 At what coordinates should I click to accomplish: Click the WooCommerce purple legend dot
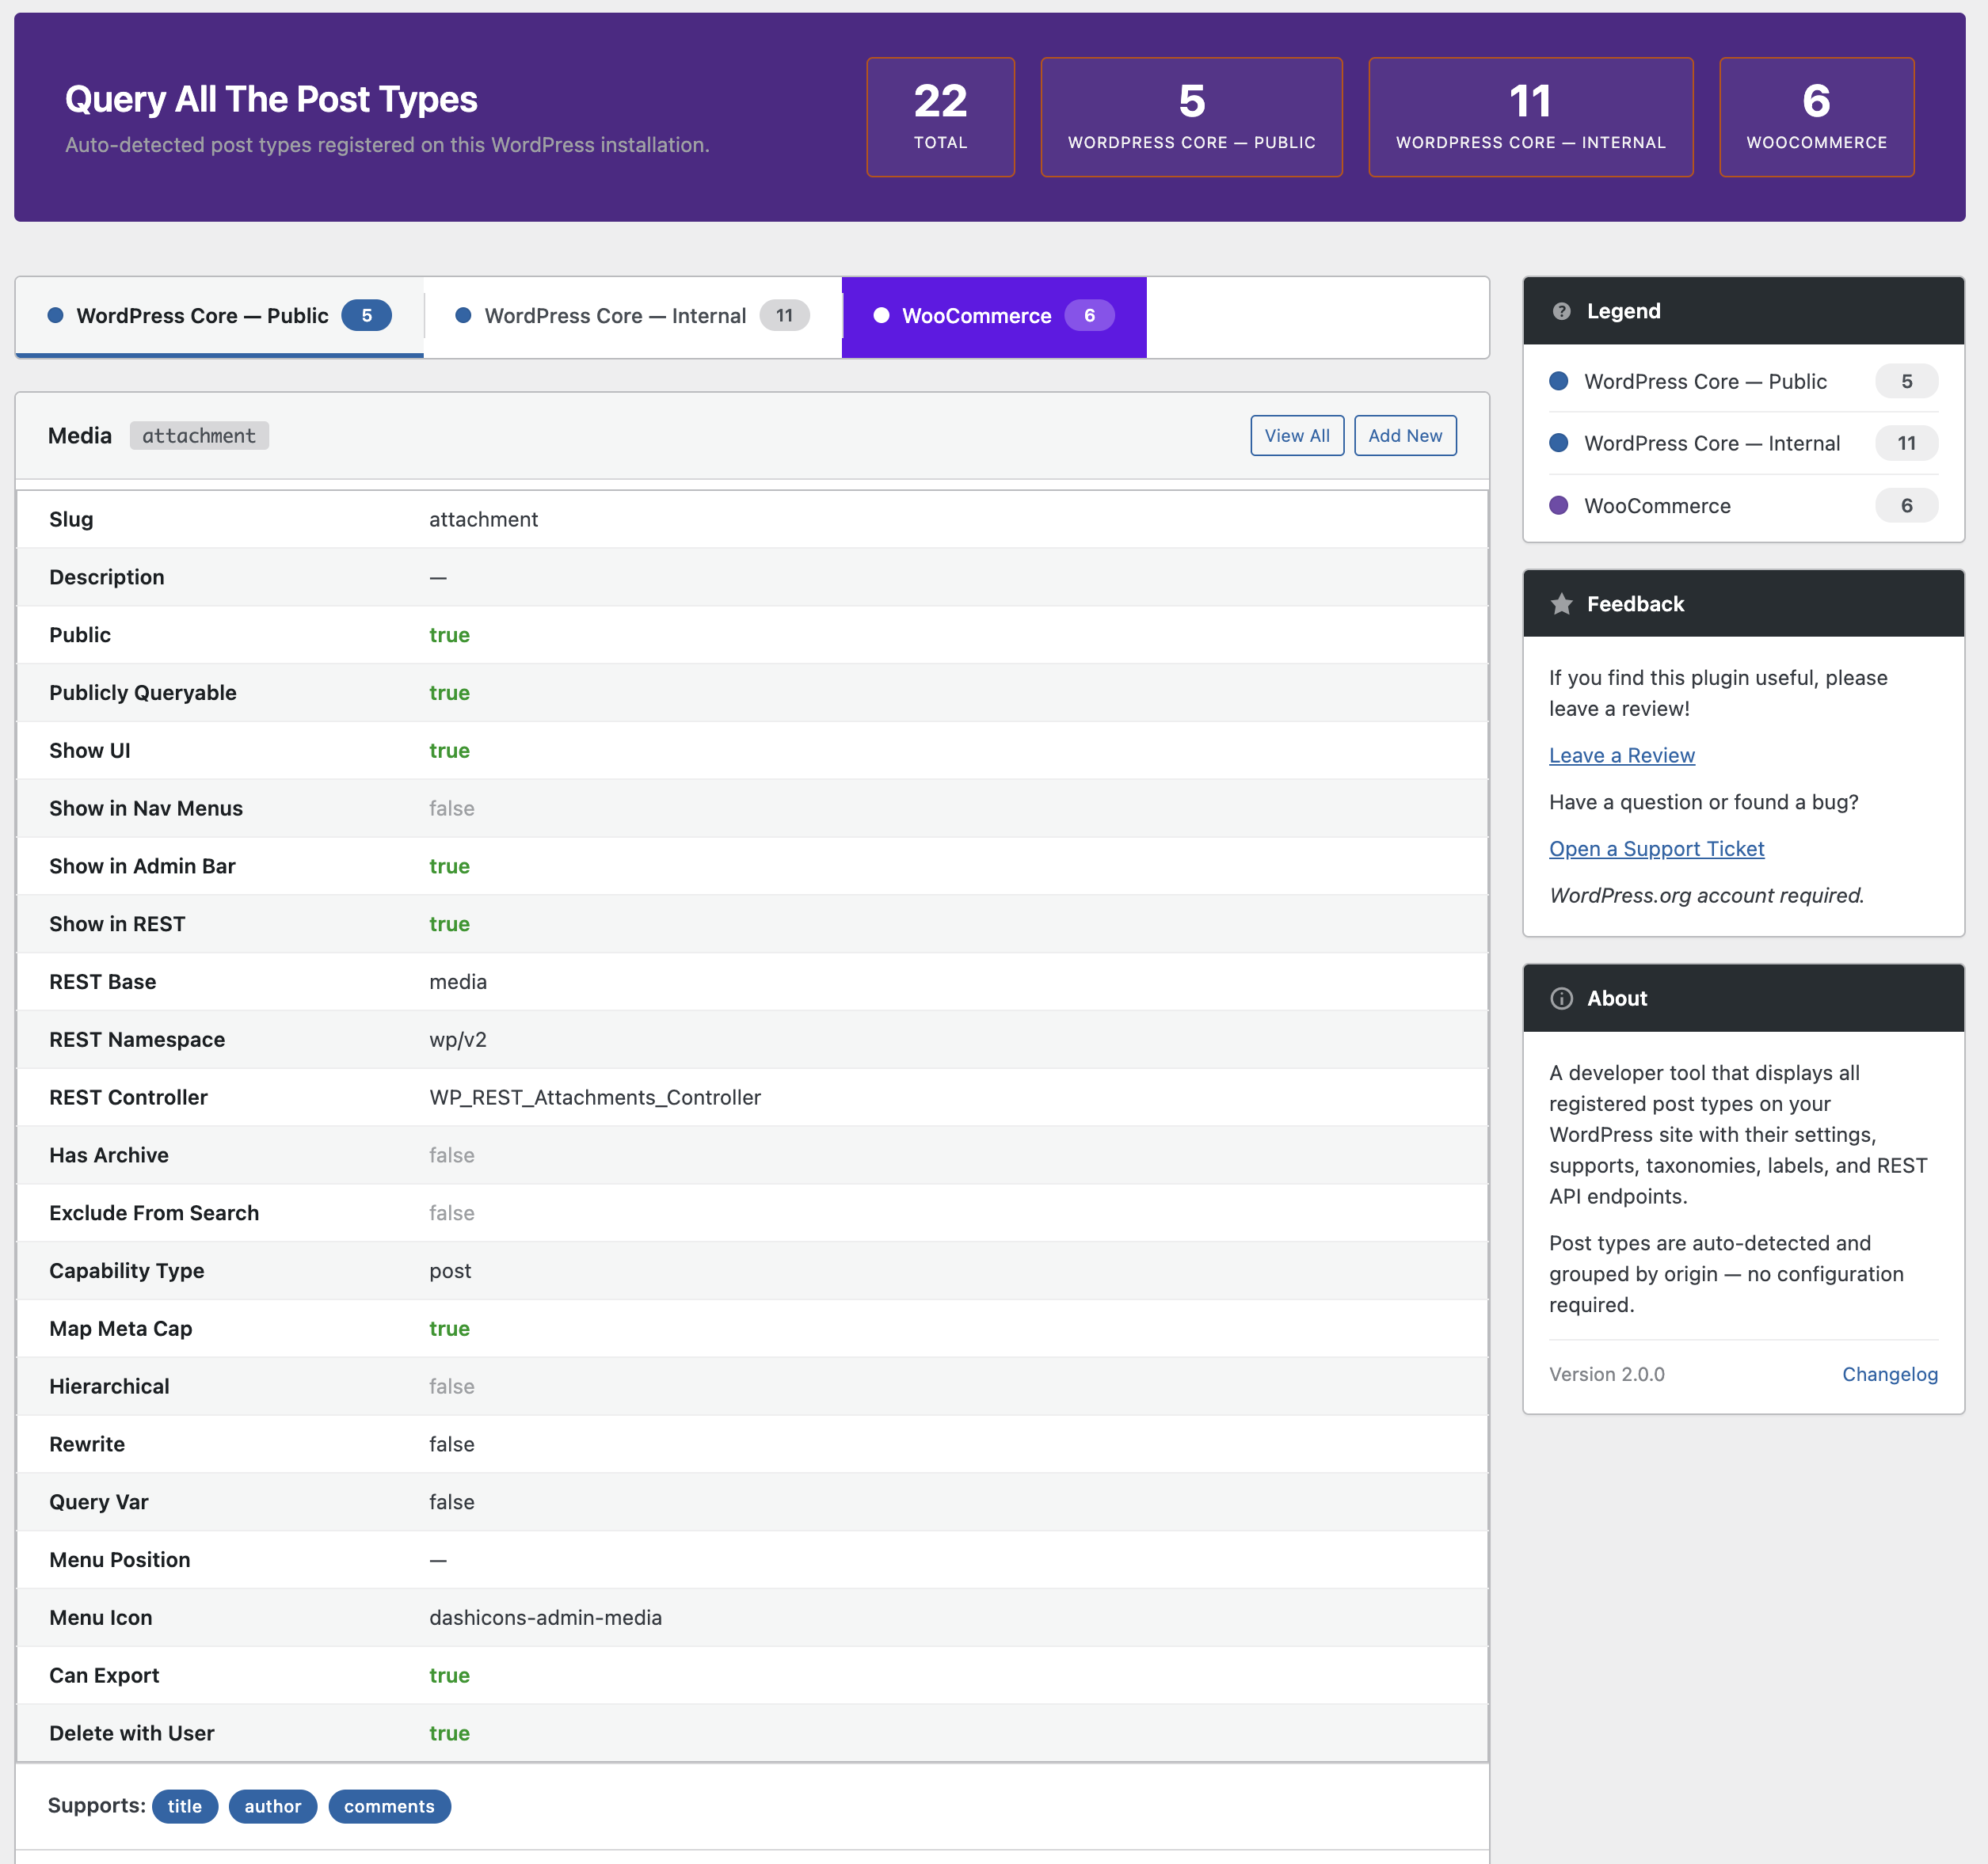pos(1558,505)
